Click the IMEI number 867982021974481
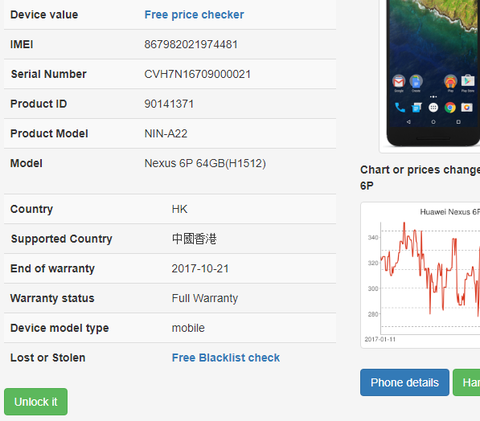This screenshot has height=421, width=480. pyautogui.click(x=191, y=44)
